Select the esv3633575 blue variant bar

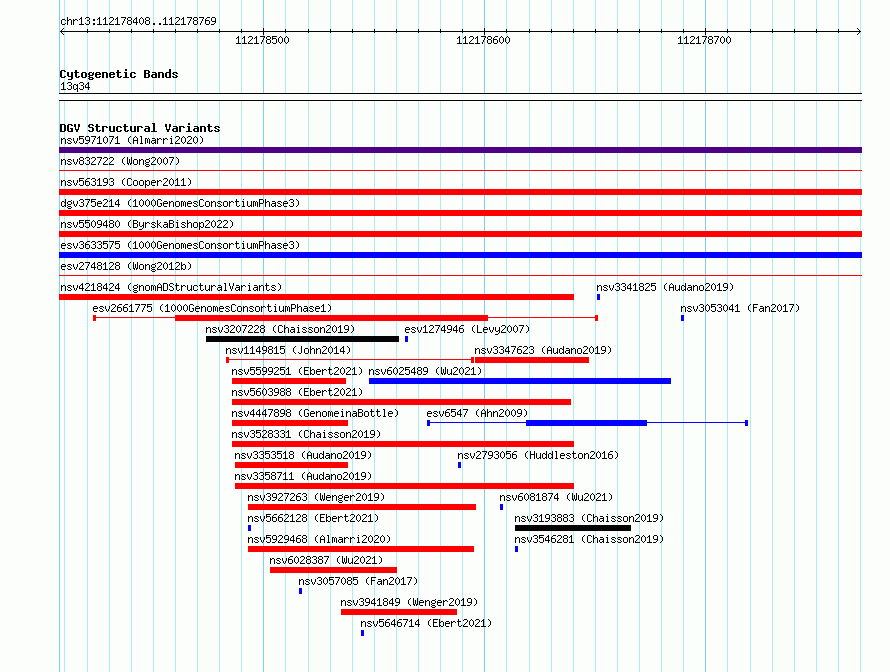point(460,255)
